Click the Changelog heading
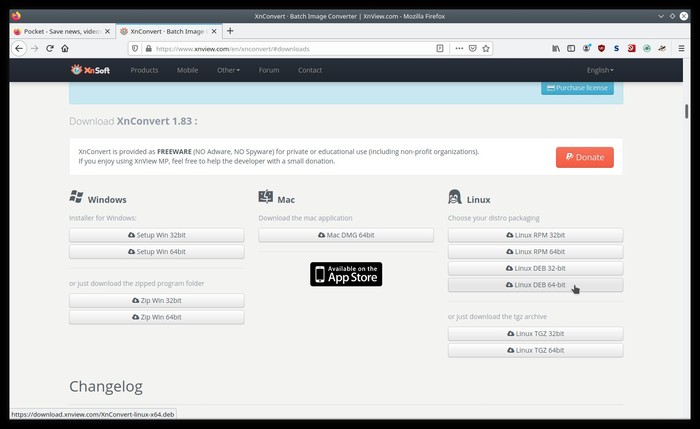The width and height of the screenshot is (700, 429). [106, 386]
